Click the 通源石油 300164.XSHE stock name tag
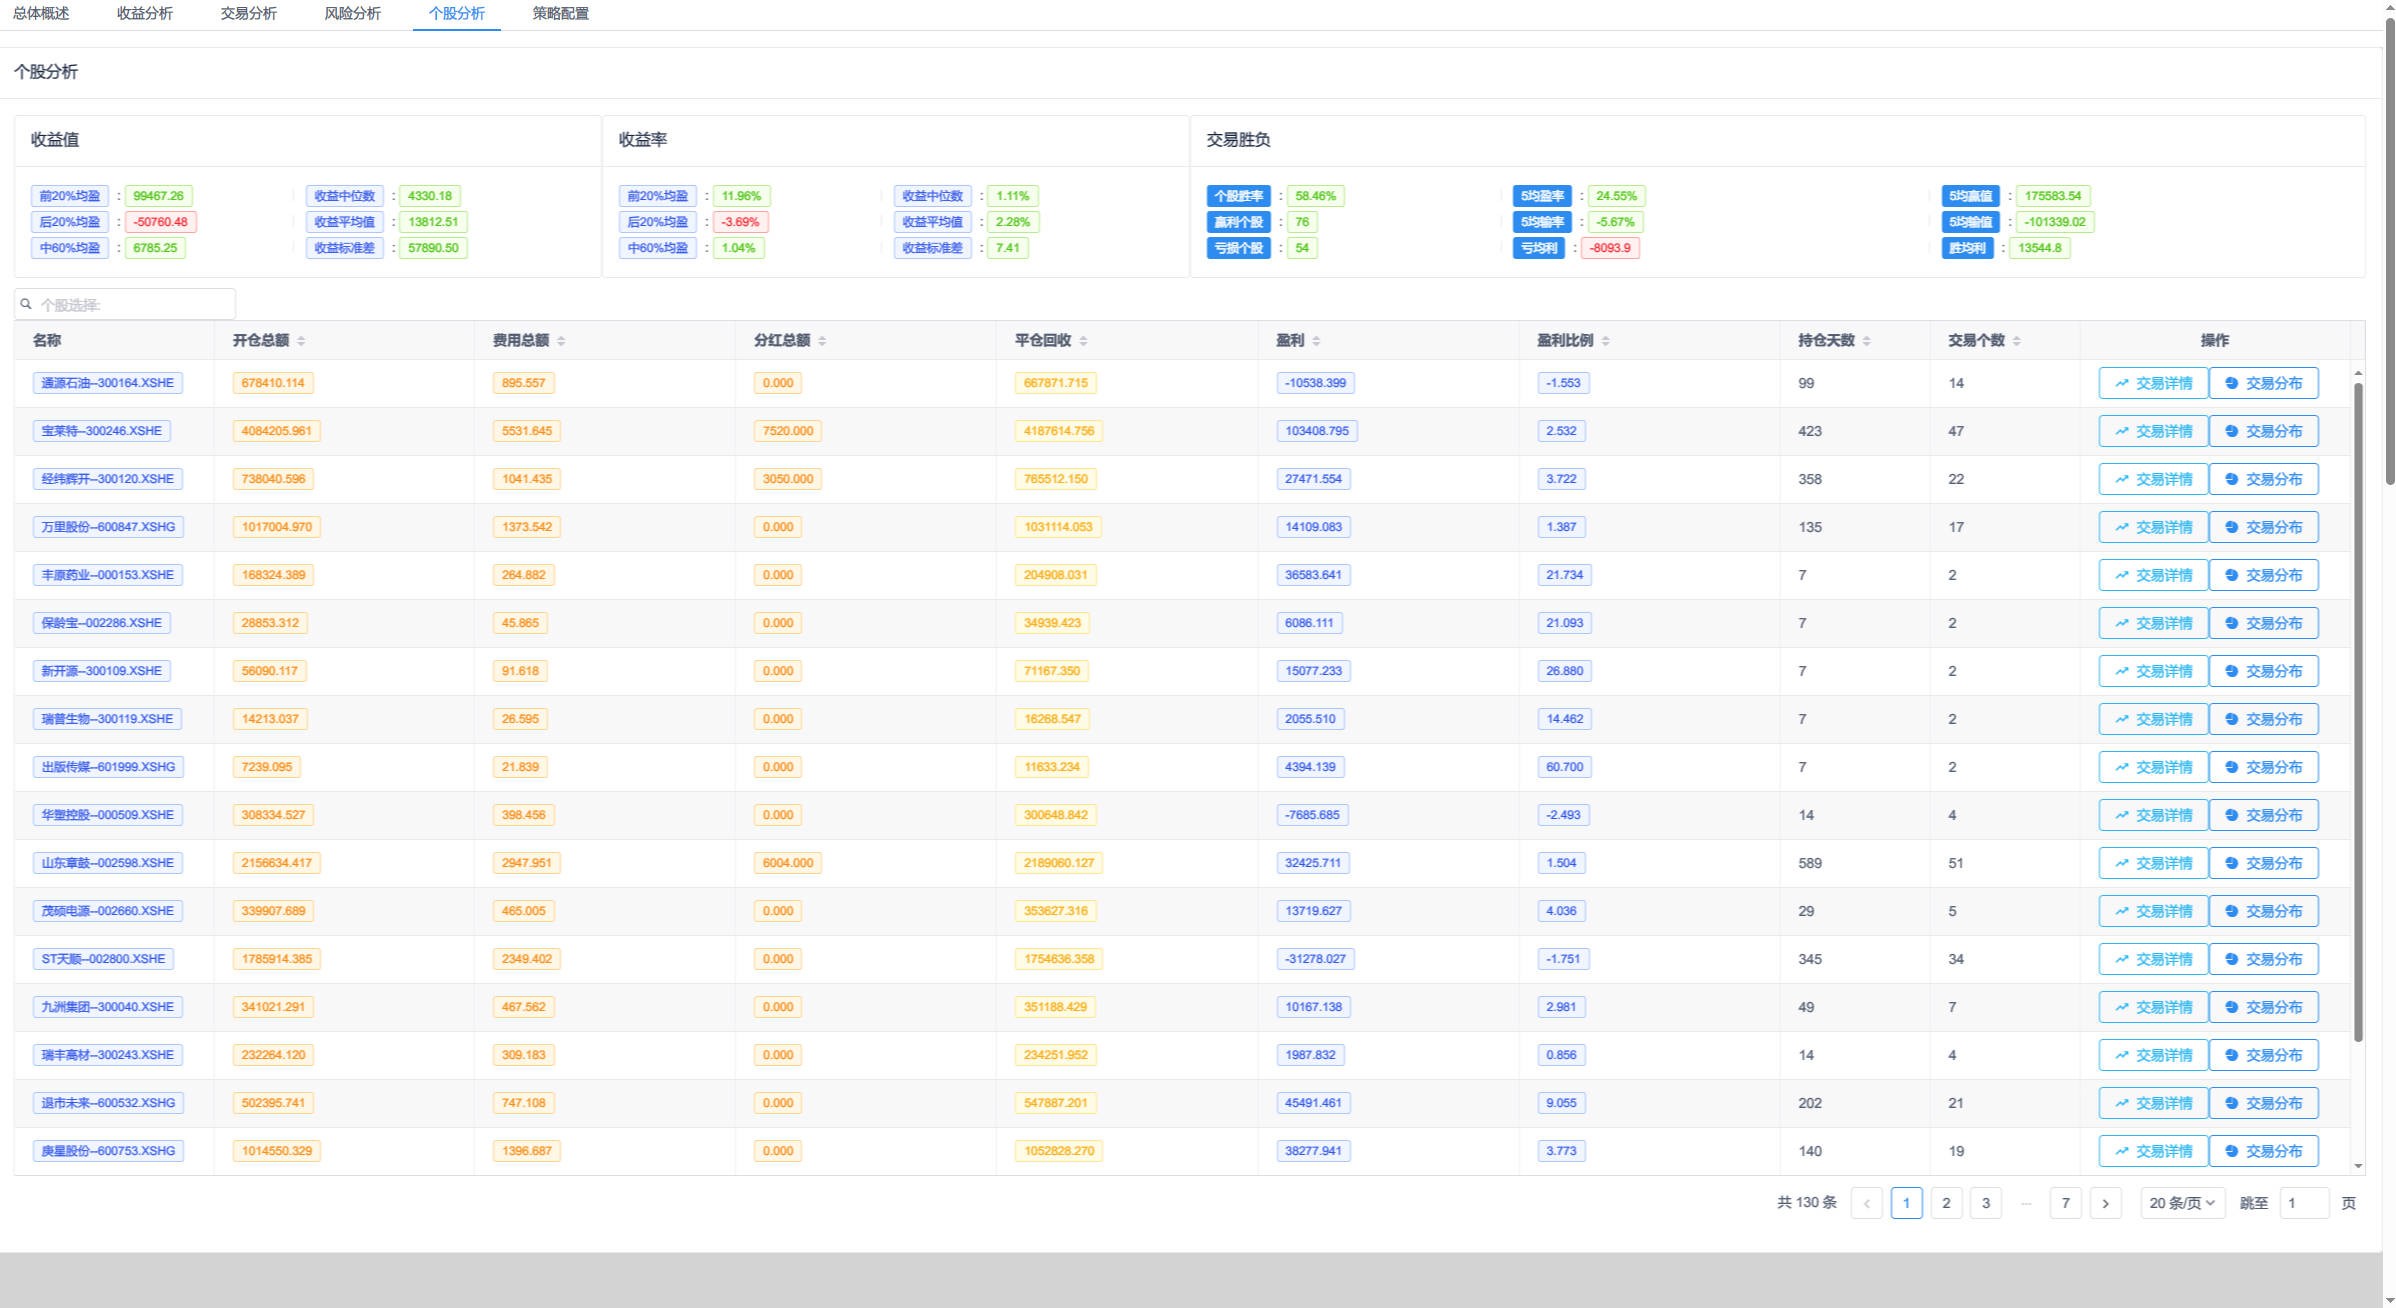 pos(108,383)
